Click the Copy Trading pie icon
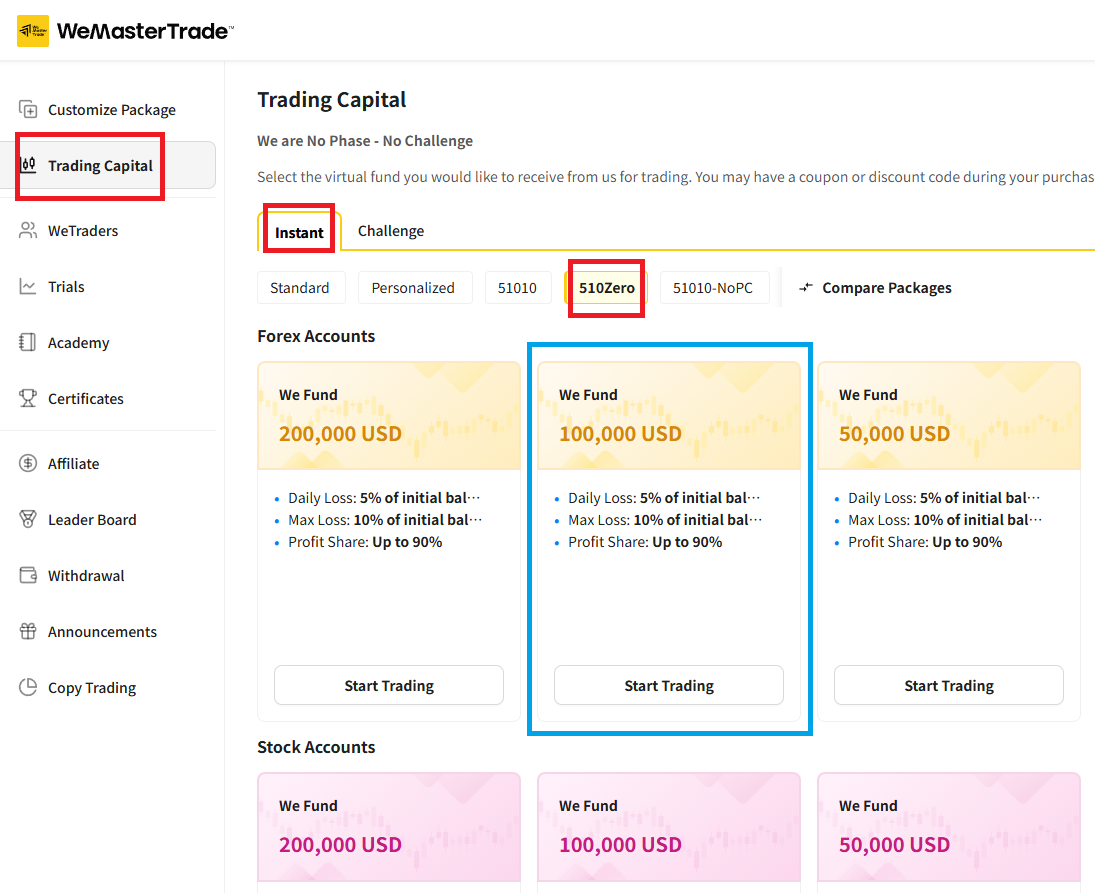The width and height of the screenshot is (1095, 893). click(28, 687)
